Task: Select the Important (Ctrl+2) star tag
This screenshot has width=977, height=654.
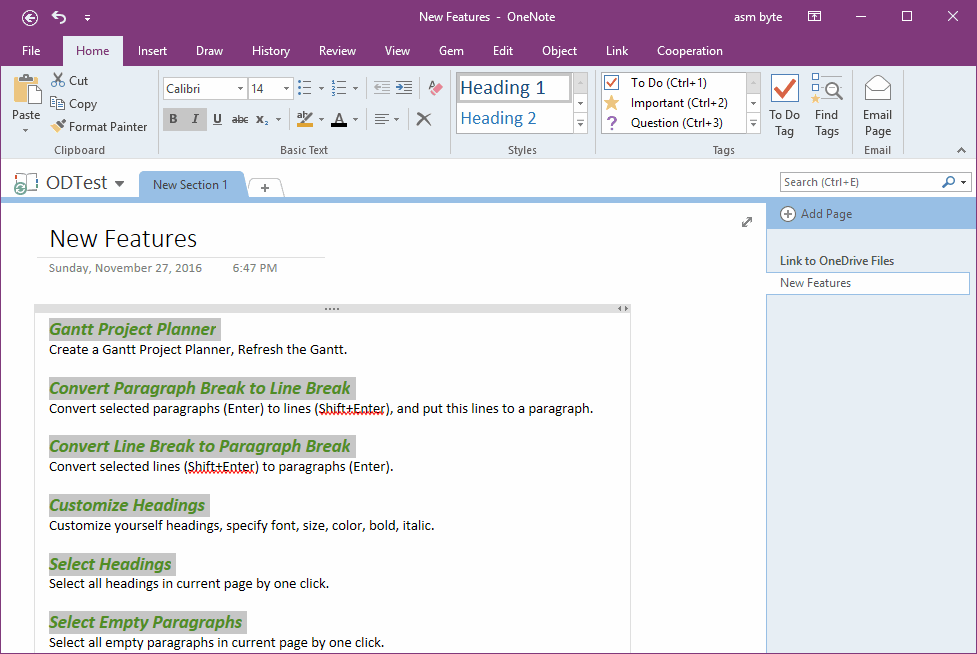Action: pos(673,103)
